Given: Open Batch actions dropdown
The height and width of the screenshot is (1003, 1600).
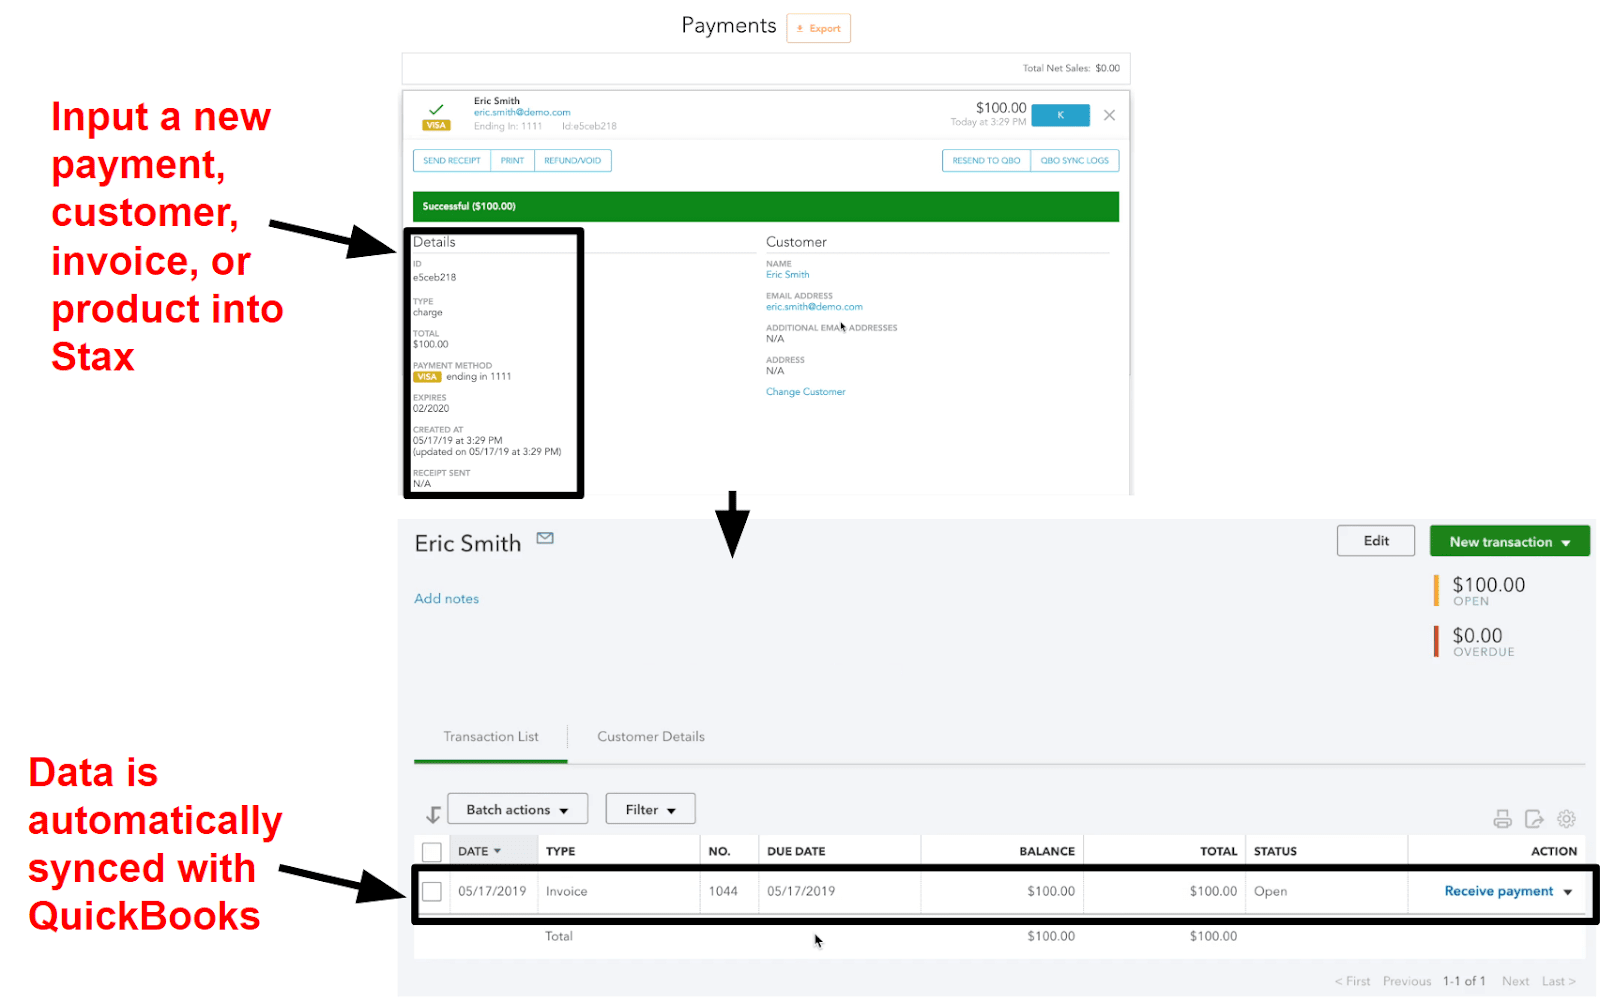Looking at the screenshot, I should click(x=517, y=810).
